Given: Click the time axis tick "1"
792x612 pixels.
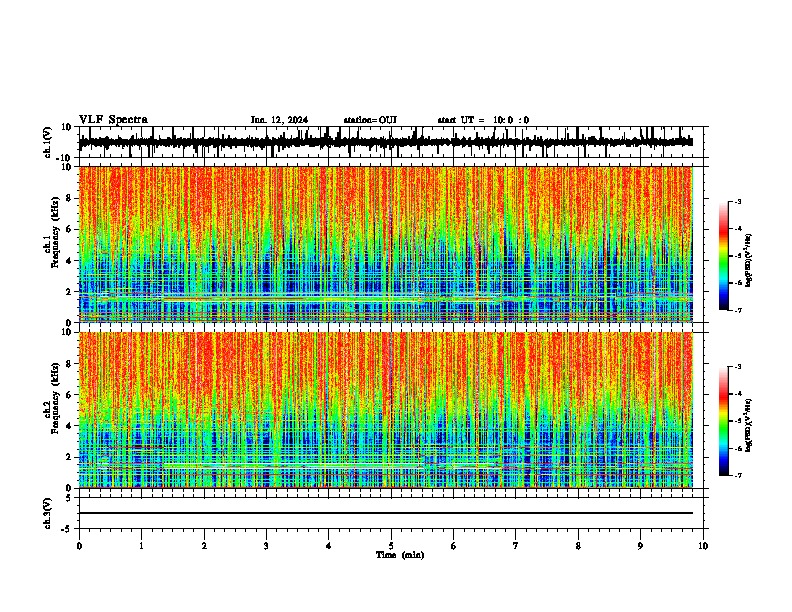Looking at the screenshot, I should [141, 546].
